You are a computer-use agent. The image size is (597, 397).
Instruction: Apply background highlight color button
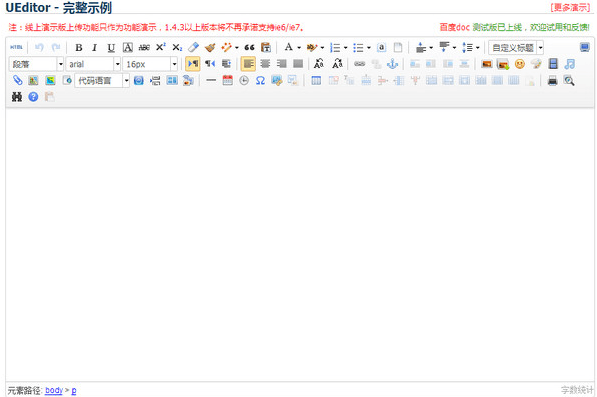312,47
